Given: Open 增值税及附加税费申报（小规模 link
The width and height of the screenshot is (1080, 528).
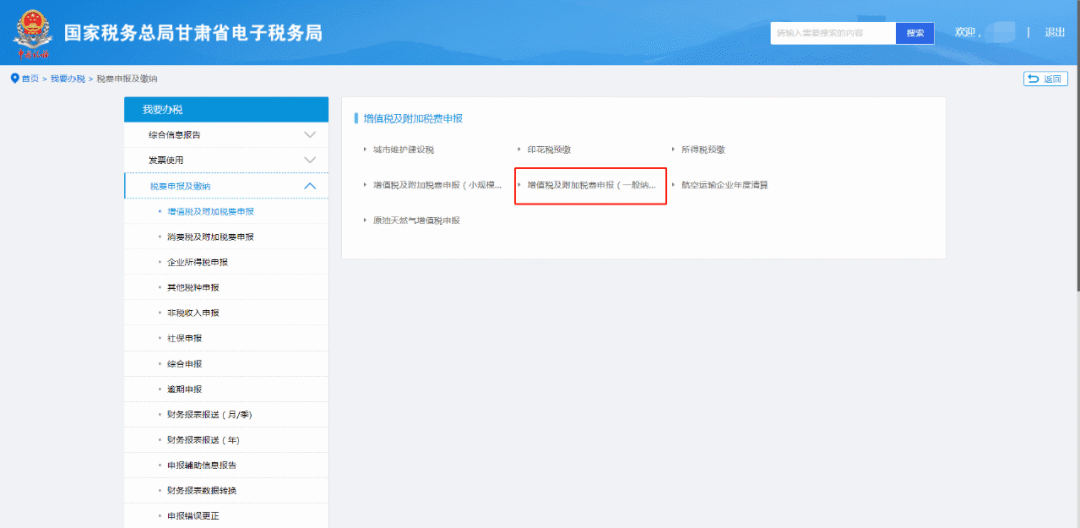Looking at the screenshot, I should [437, 184].
